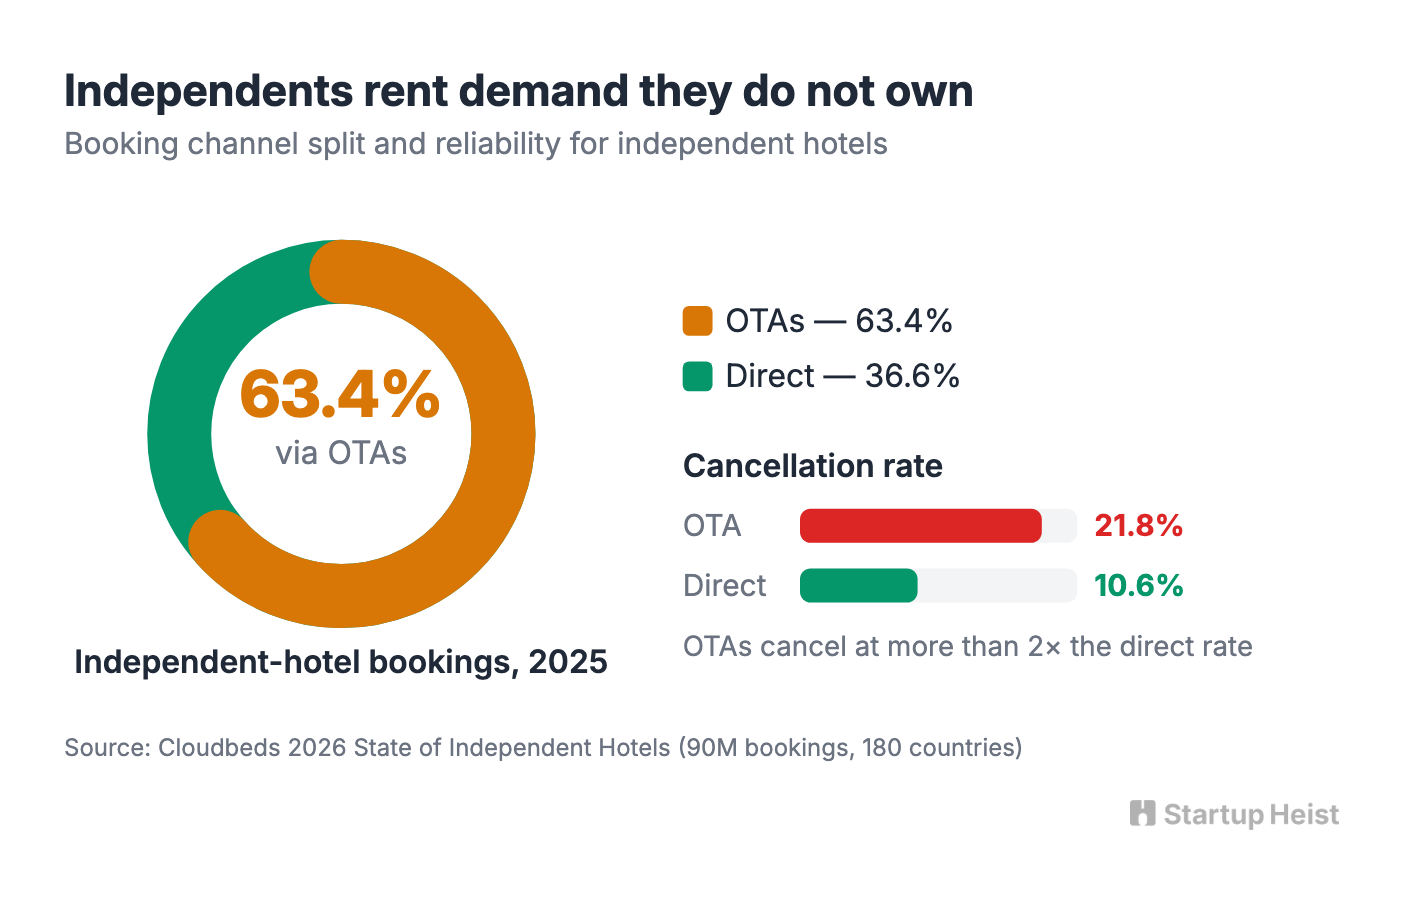Click the 'Cancellation rate' heading
This screenshot has height=898, width=1408.
tap(812, 466)
